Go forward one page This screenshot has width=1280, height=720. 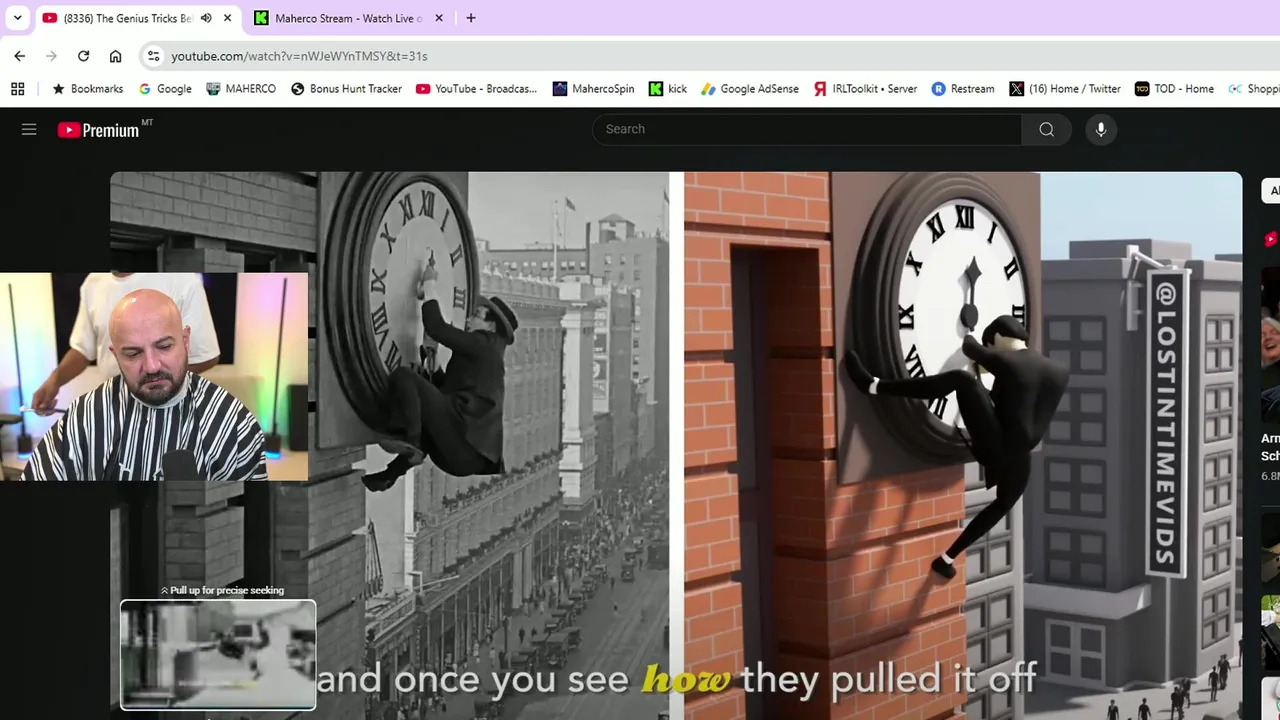tap(52, 56)
